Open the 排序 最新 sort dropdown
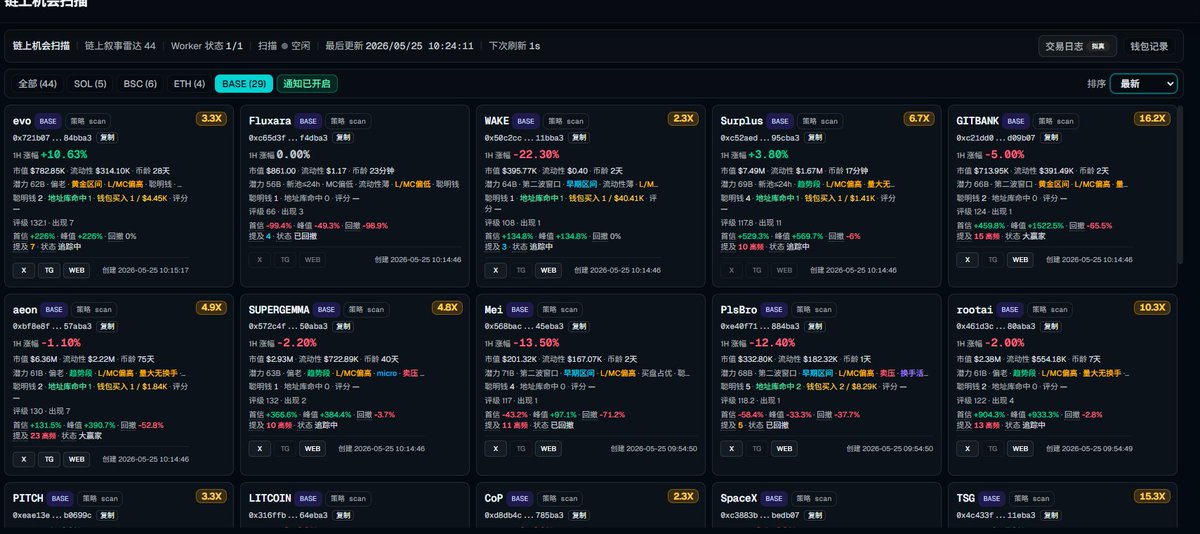Image resolution: width=1200 pixels, height=534 pixels. coord(1143,84)
